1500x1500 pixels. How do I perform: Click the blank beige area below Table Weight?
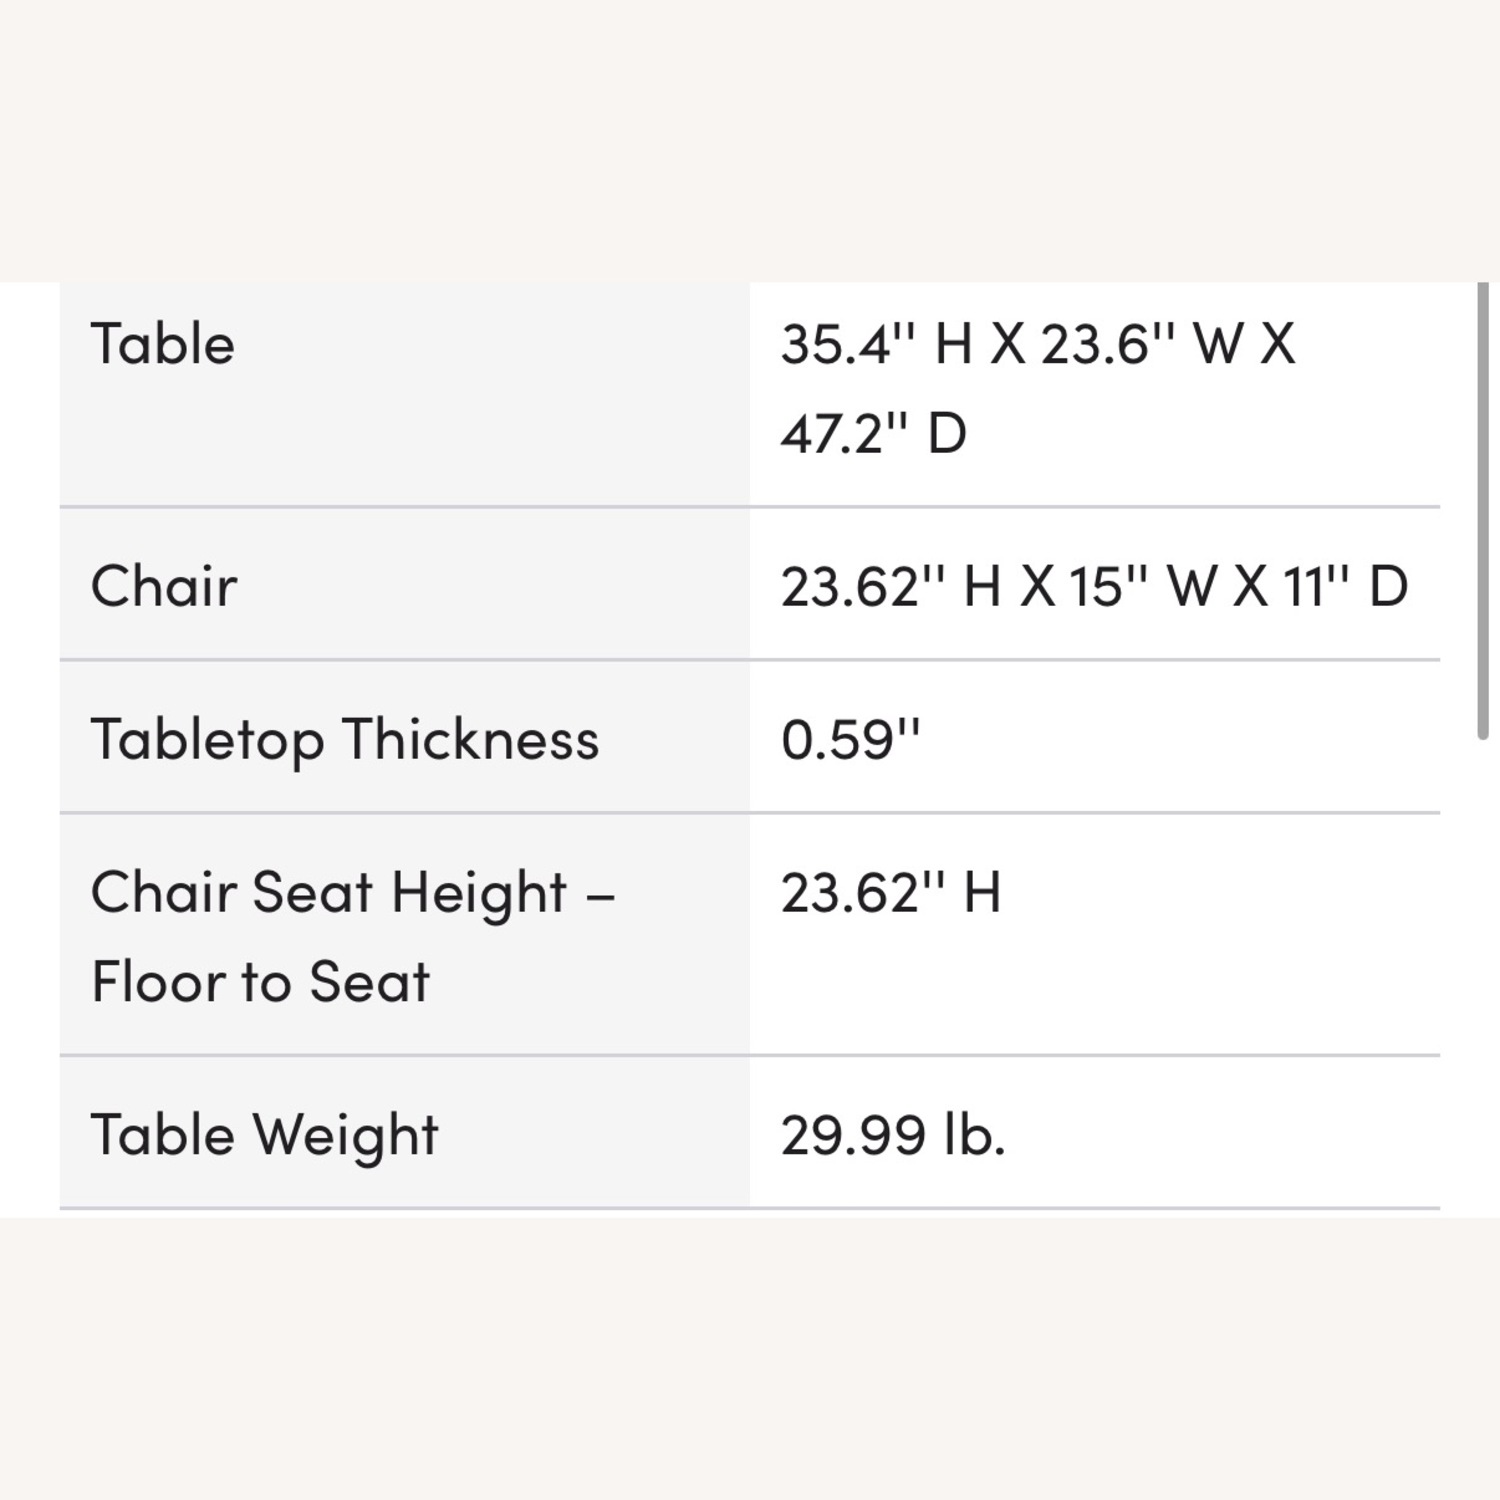coord(750,1360)
